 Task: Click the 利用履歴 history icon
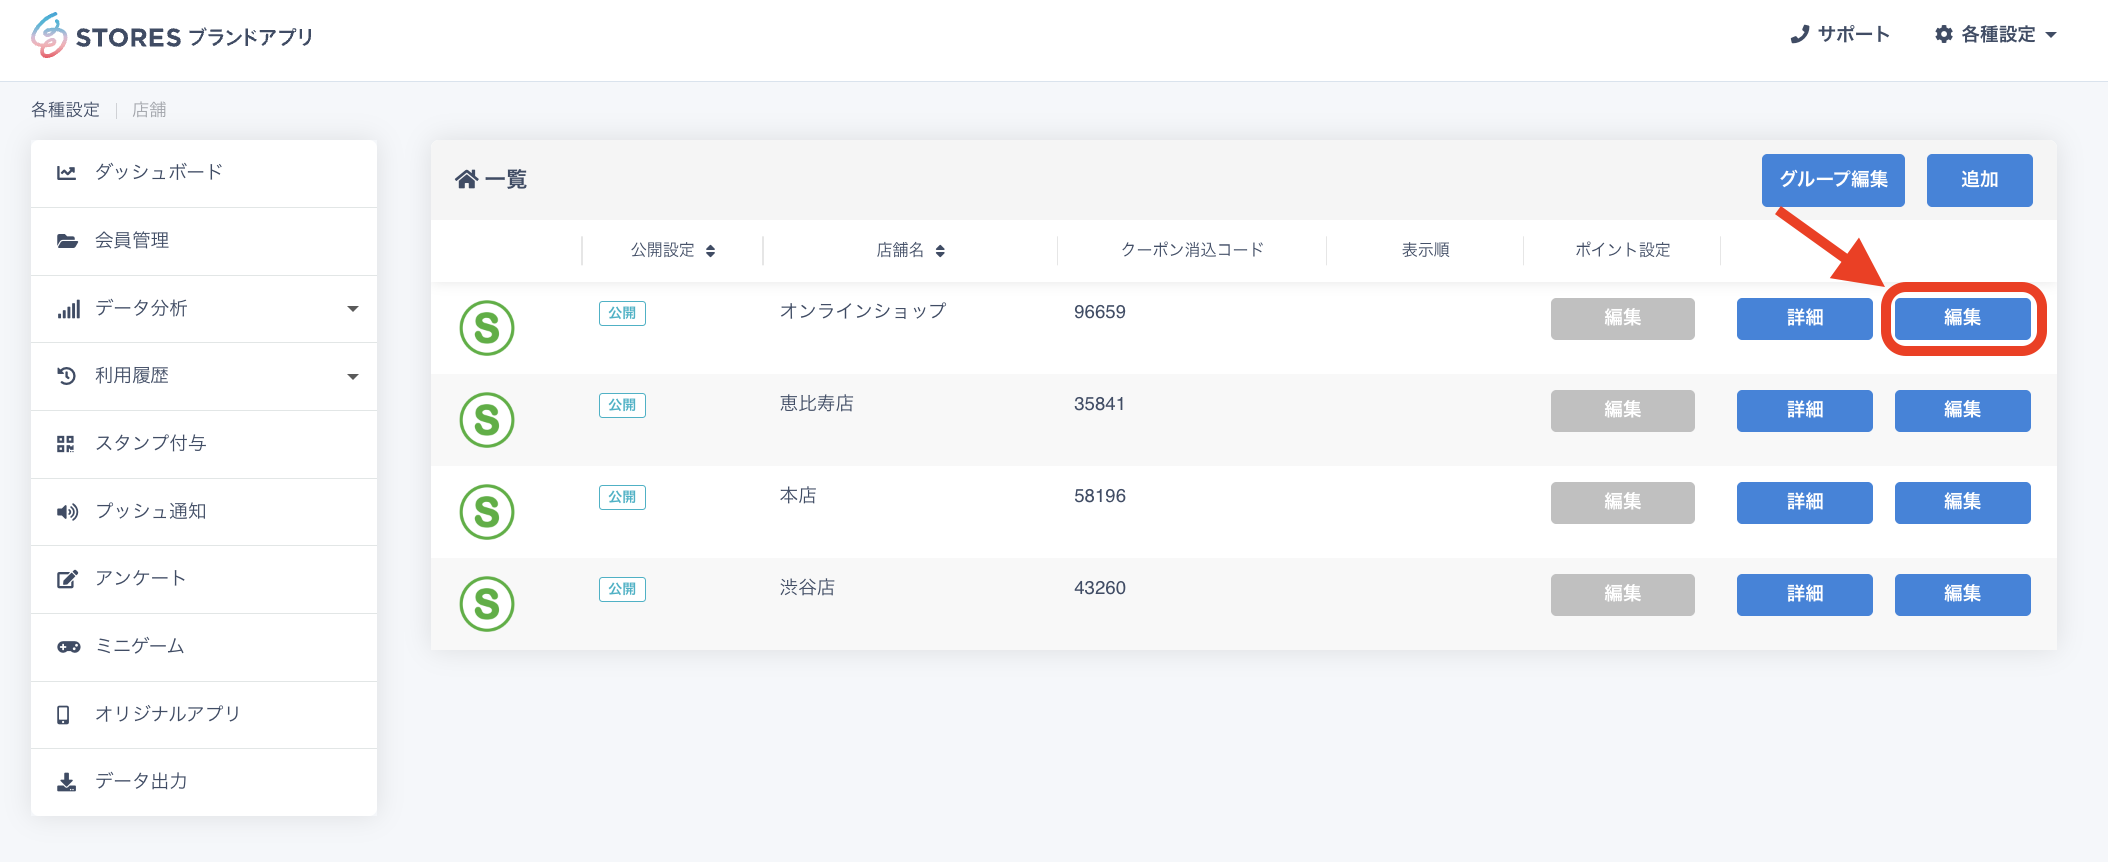pos(67,376)
